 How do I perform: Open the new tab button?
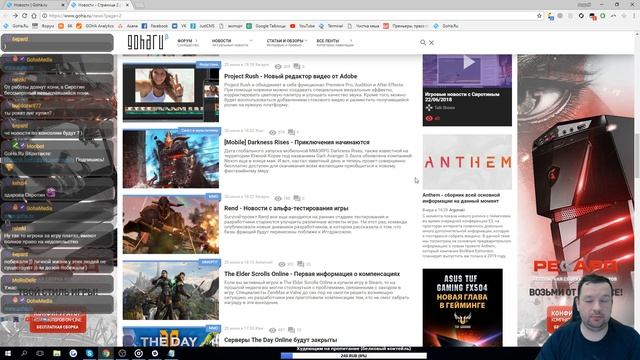140,5
